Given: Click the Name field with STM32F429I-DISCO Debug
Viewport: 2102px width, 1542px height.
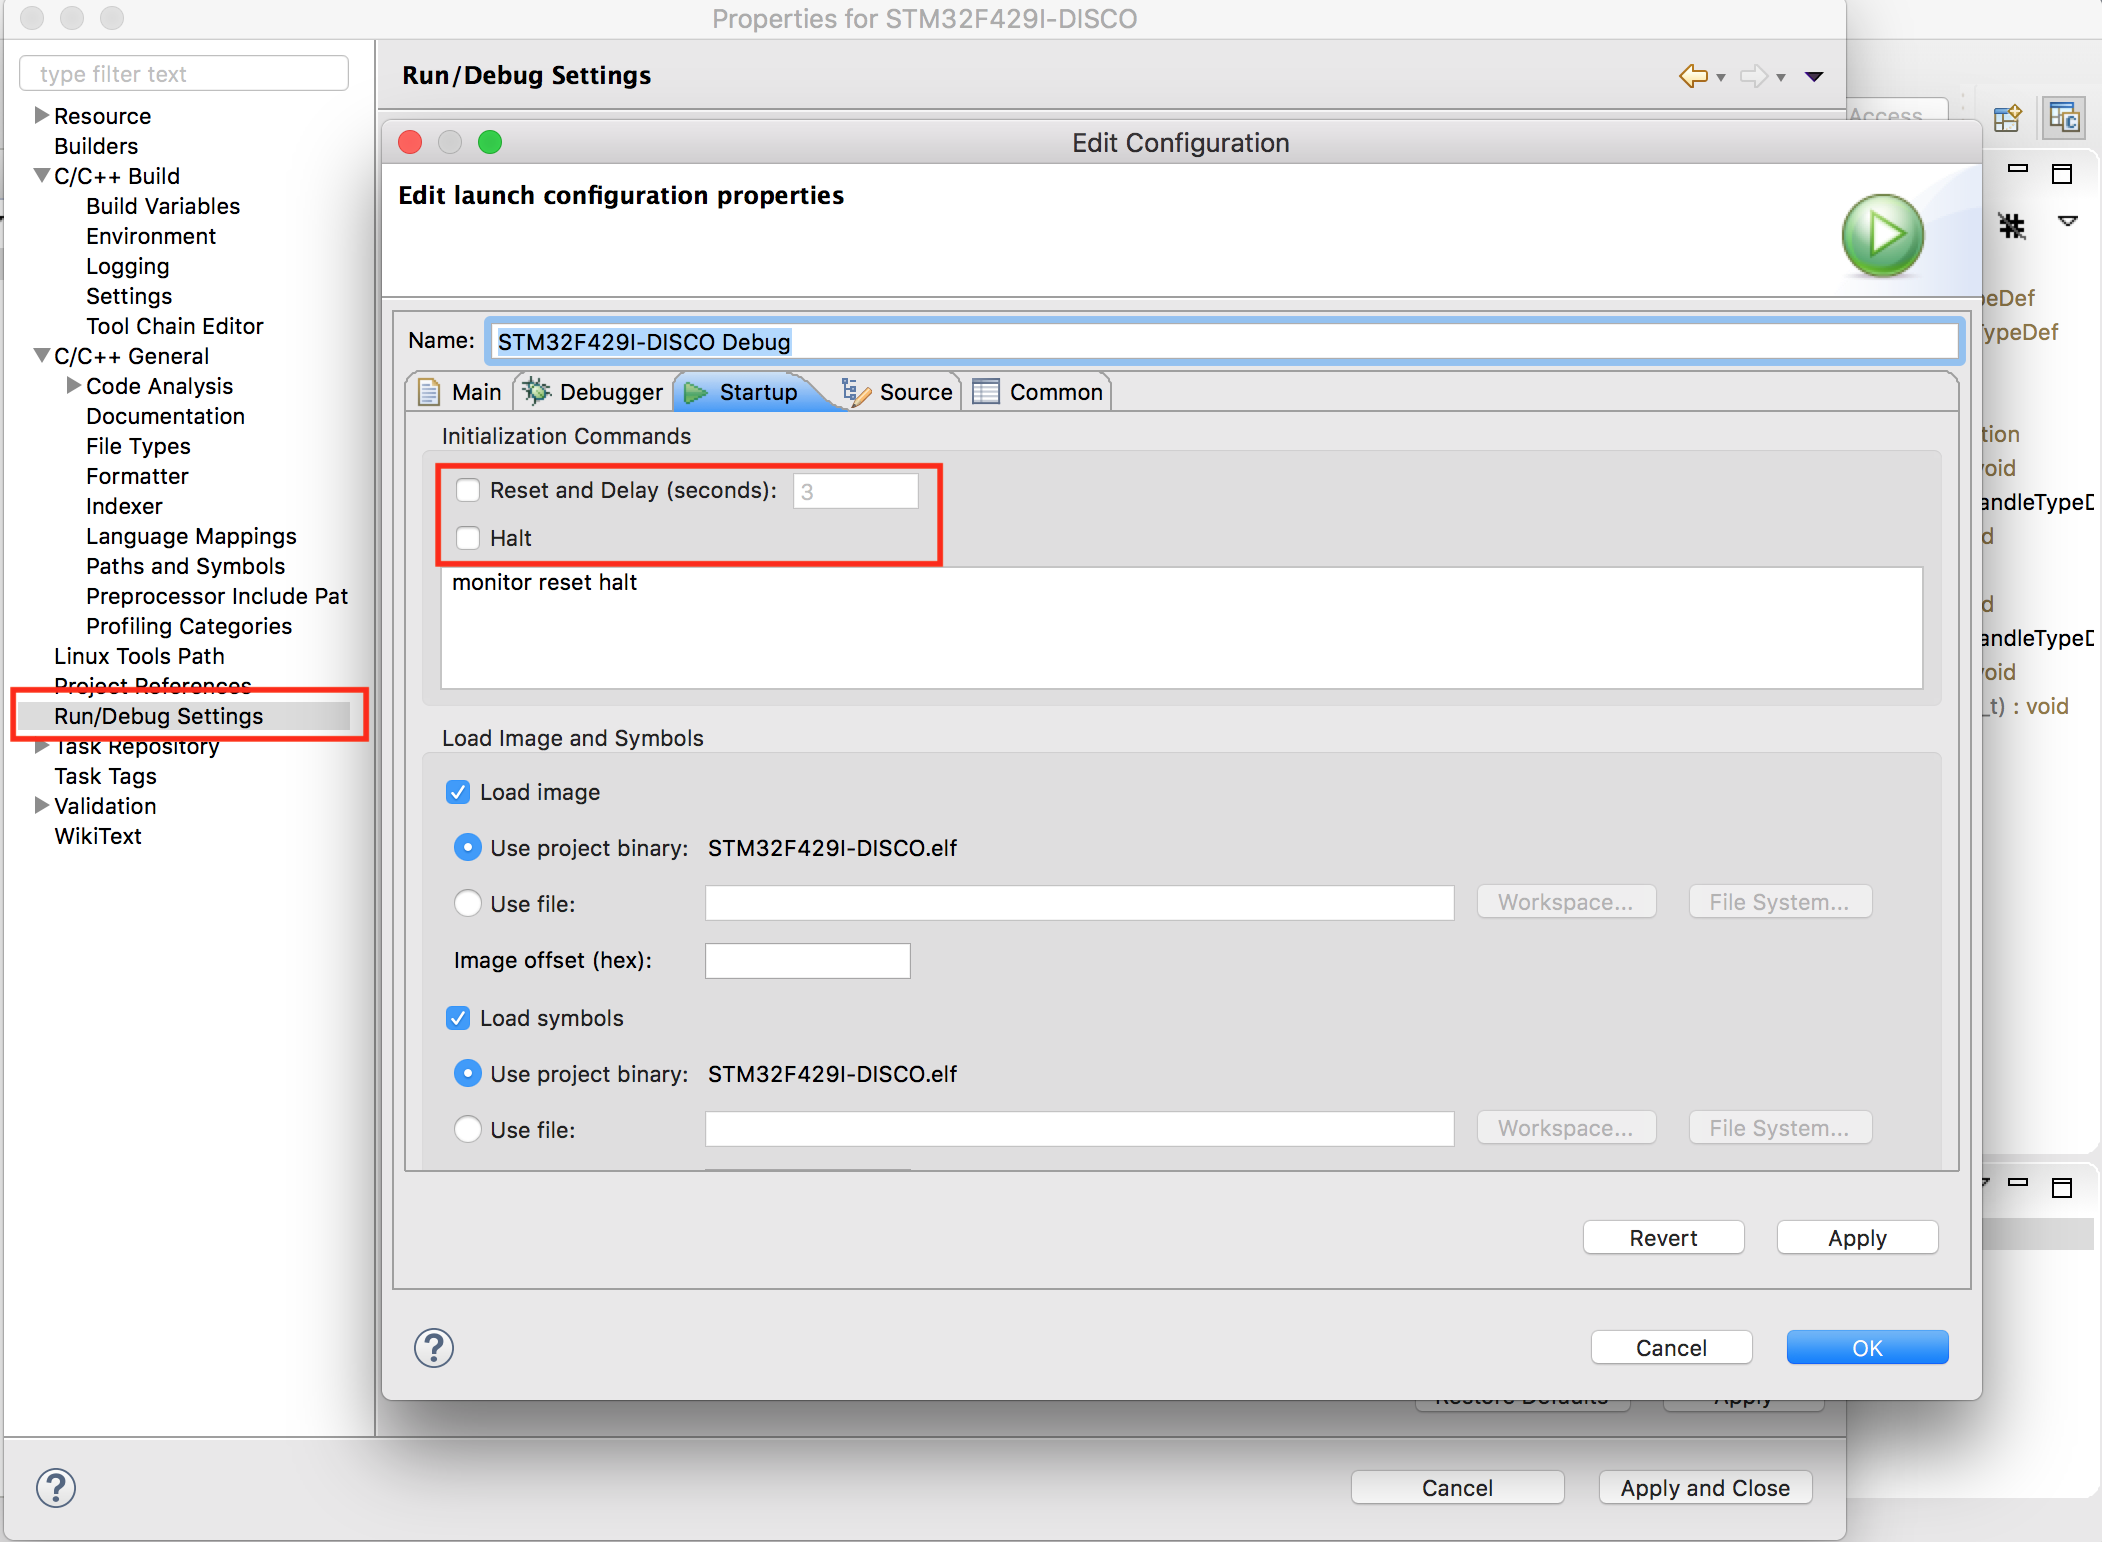Looking at the screenshot, I should pos(1223,342).
